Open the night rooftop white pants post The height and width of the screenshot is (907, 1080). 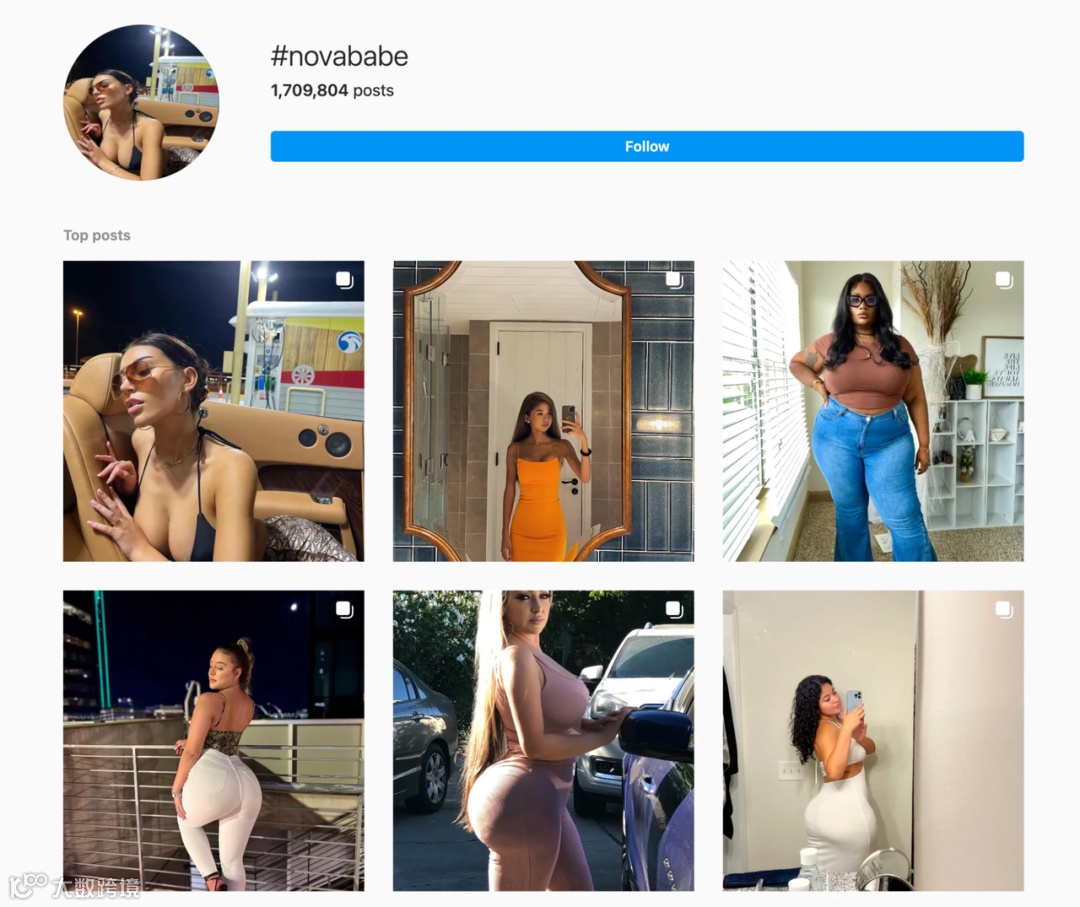pos(214,740)
